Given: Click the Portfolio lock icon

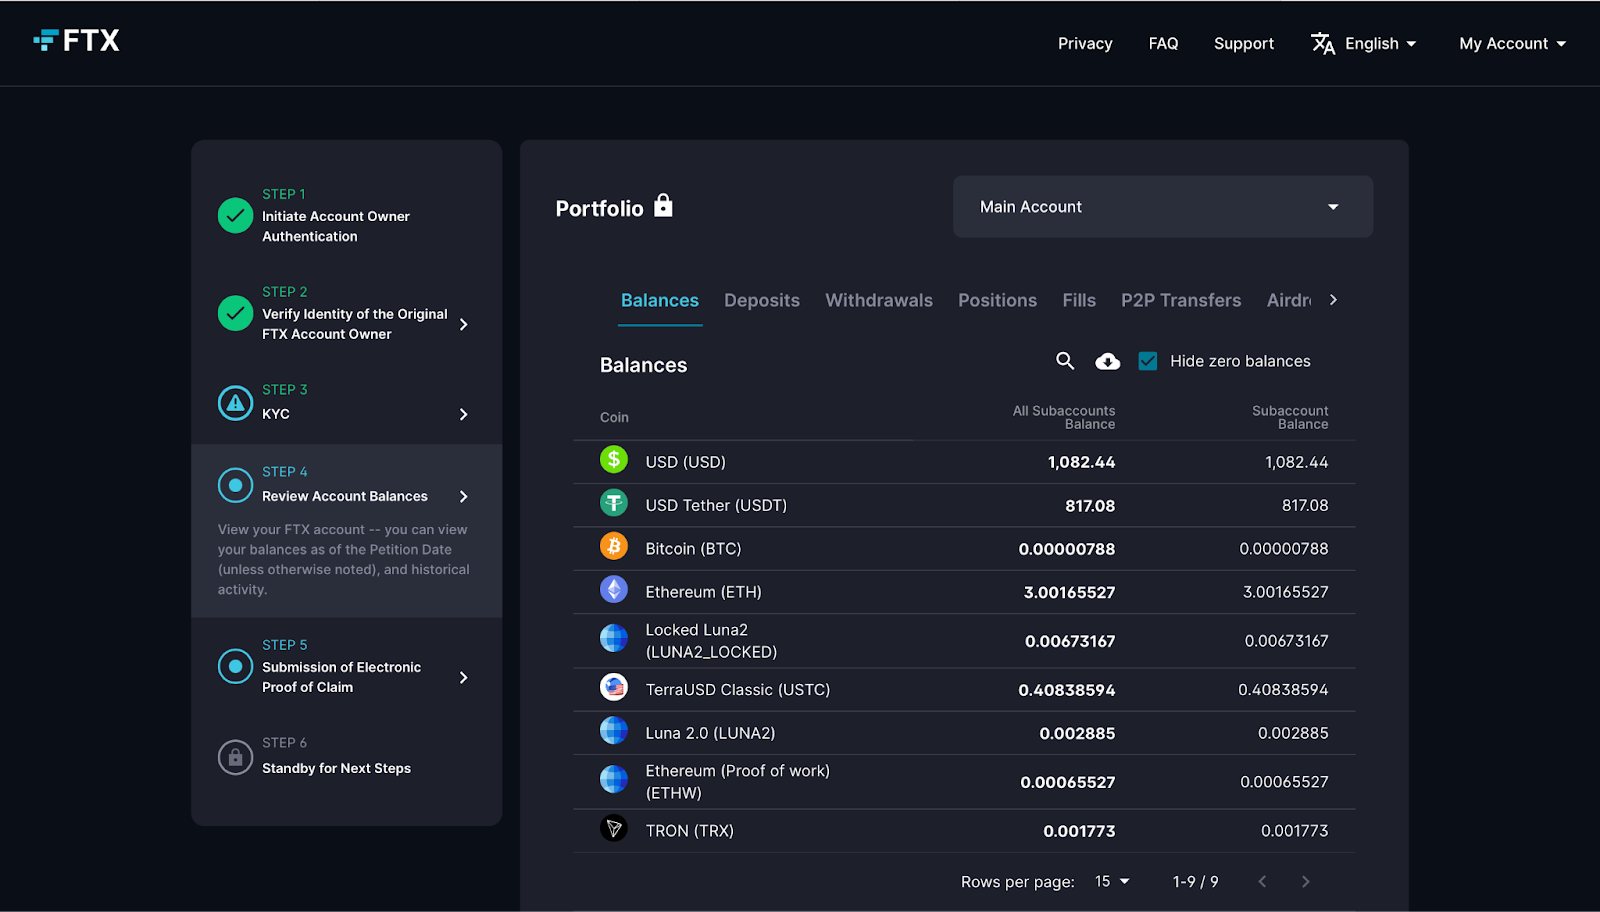Looking at the screenshot, I should 663,206.
